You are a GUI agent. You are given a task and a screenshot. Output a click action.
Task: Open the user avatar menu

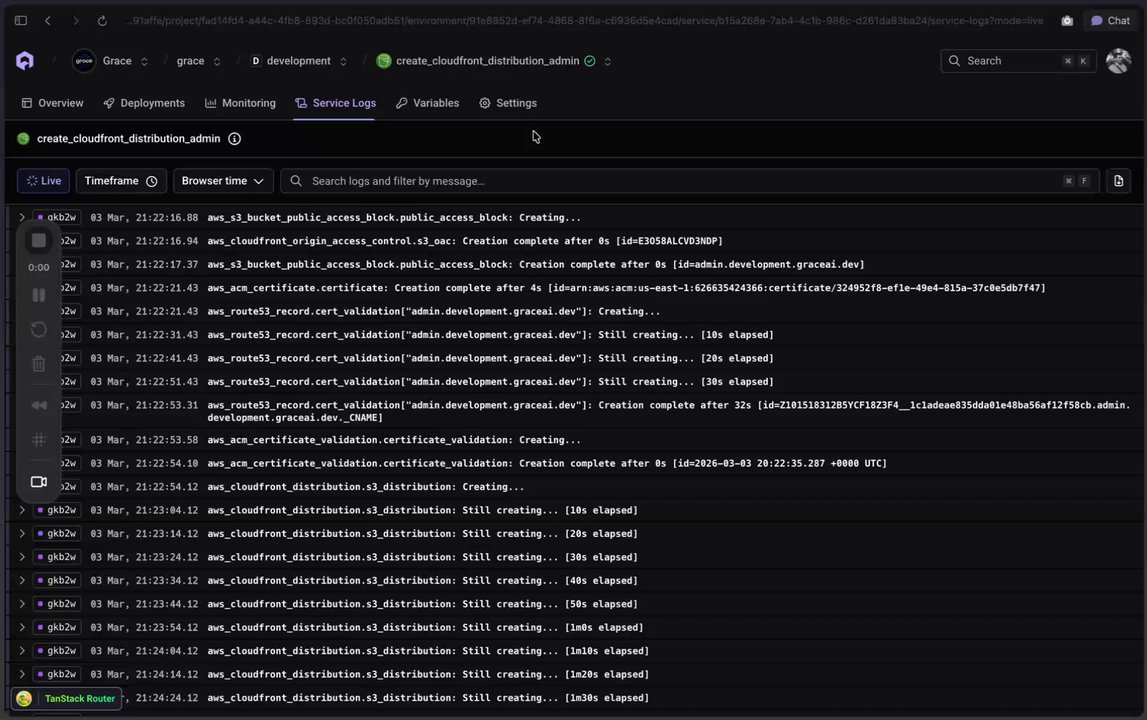point(1117,61)
